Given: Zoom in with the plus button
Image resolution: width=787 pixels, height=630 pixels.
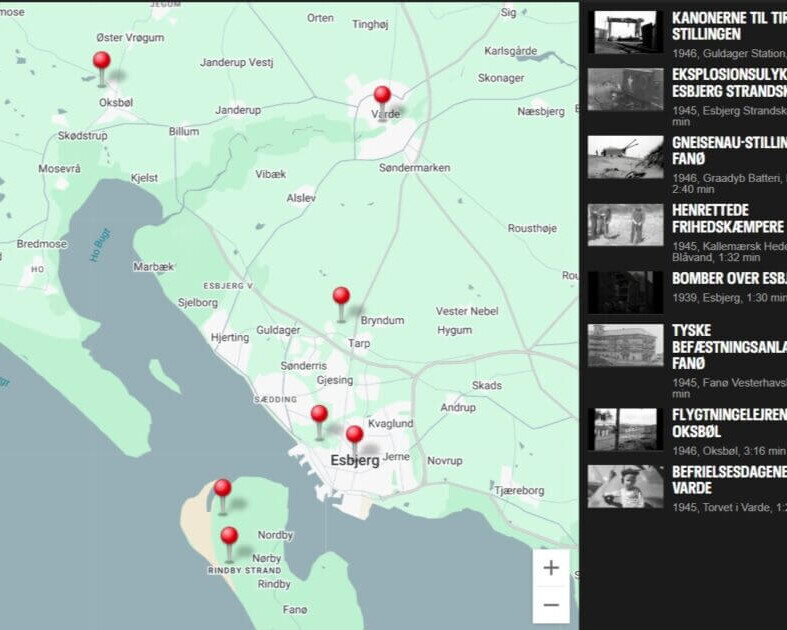Looking at the screenshot, I should click(551, 568).
